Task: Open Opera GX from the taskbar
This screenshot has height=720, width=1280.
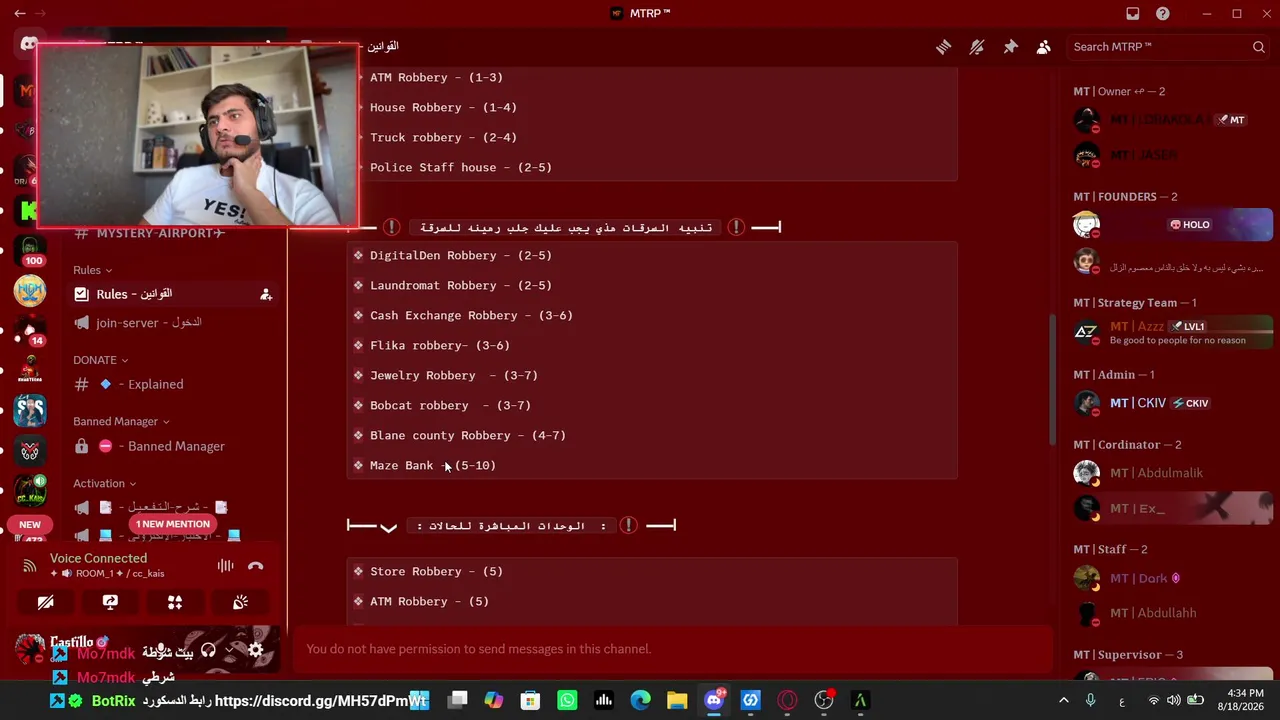Action: click(787, 700)
